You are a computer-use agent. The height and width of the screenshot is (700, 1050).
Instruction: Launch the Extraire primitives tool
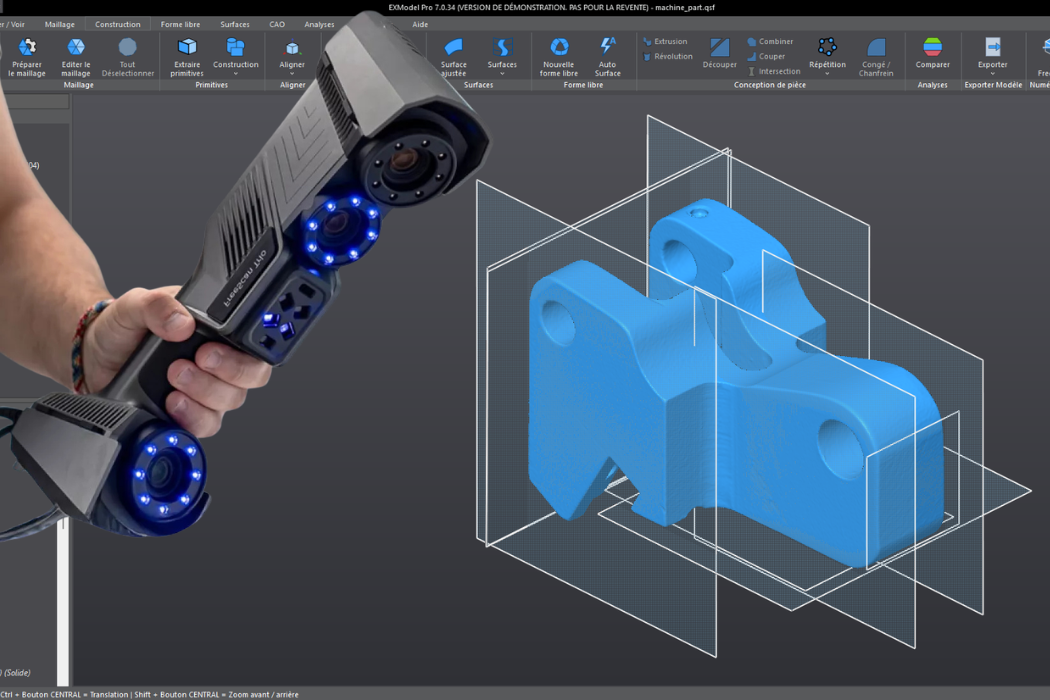pyautogui.click(x=187, y=57)
